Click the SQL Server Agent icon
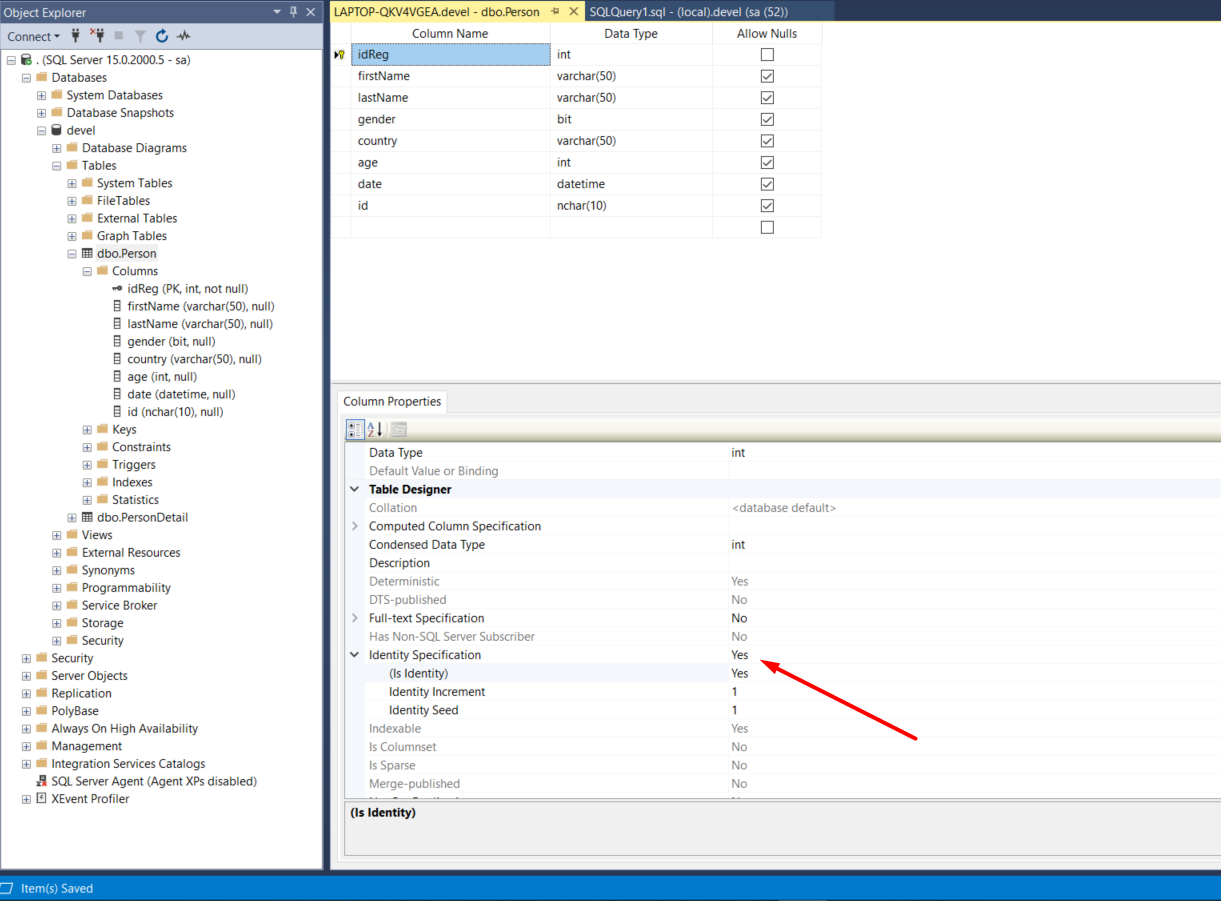Image resolution: width=1221 pixels, height=901 pixels. pos(41,781)
